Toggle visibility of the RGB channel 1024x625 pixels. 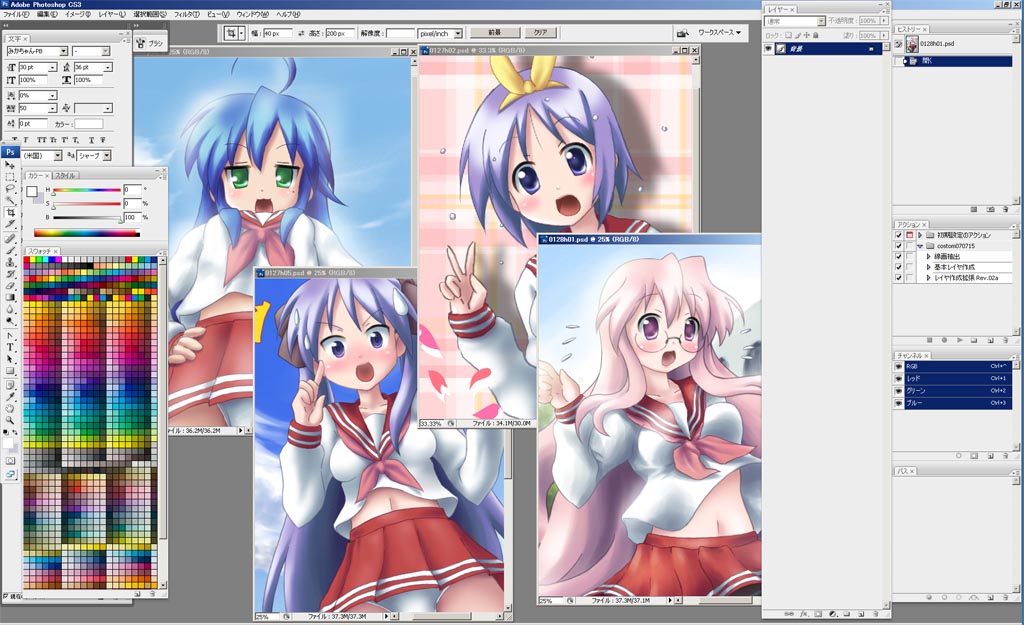pos(899,366)
